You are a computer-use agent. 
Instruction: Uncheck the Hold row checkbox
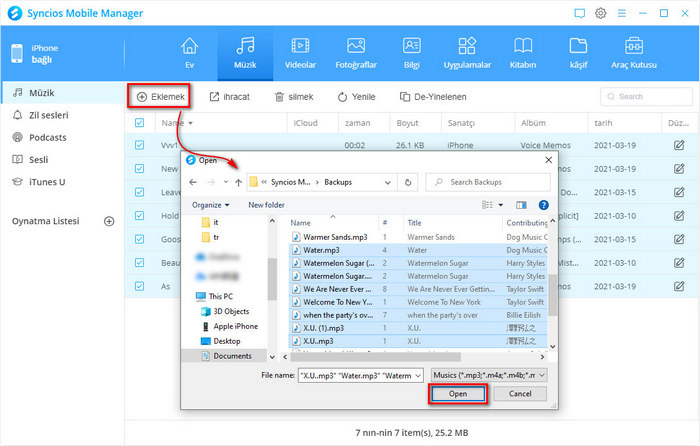click(x=139, y=216)
